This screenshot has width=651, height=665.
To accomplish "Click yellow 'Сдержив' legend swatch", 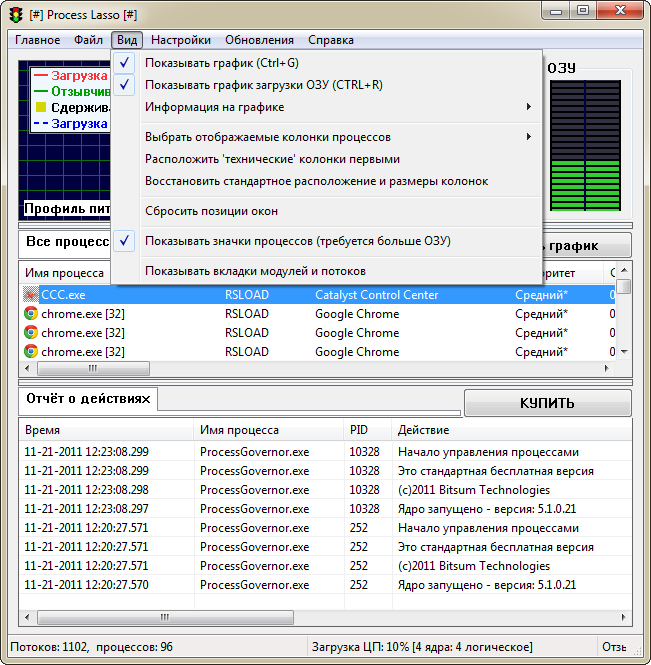I will coord(41,107).
